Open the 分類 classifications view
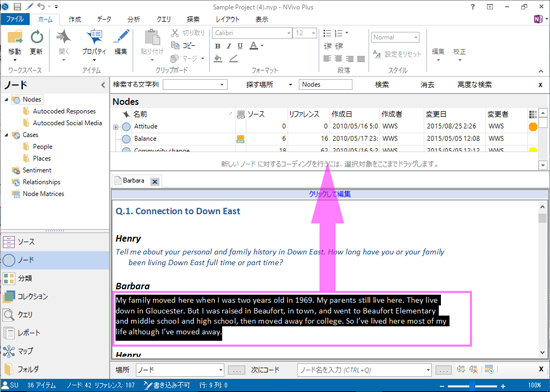550x392 pixels. point(55,278)
